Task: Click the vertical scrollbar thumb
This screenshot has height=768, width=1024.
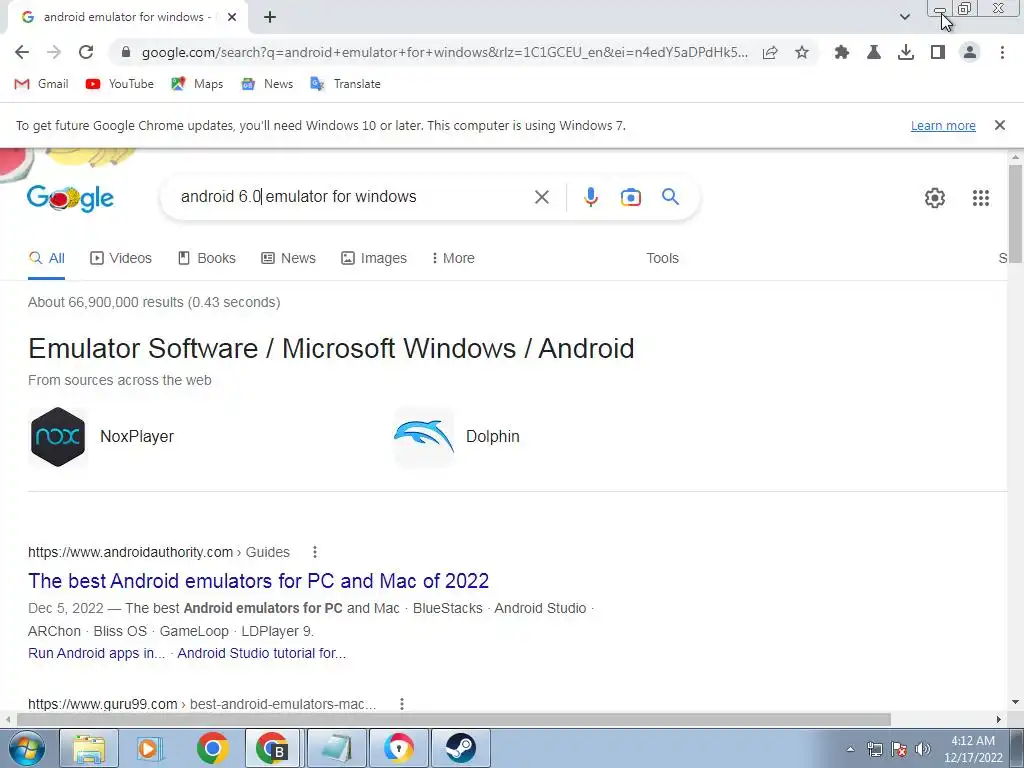Action: (1016, 214)
